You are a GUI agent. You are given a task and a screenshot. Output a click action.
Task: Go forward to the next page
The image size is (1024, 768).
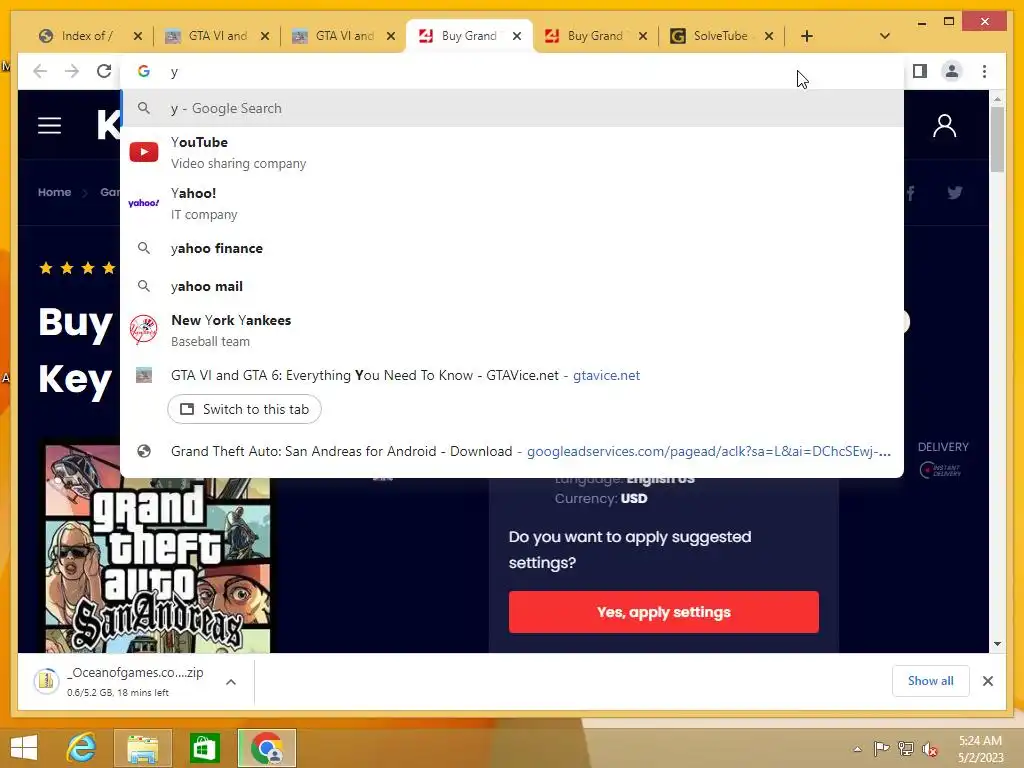72,71
